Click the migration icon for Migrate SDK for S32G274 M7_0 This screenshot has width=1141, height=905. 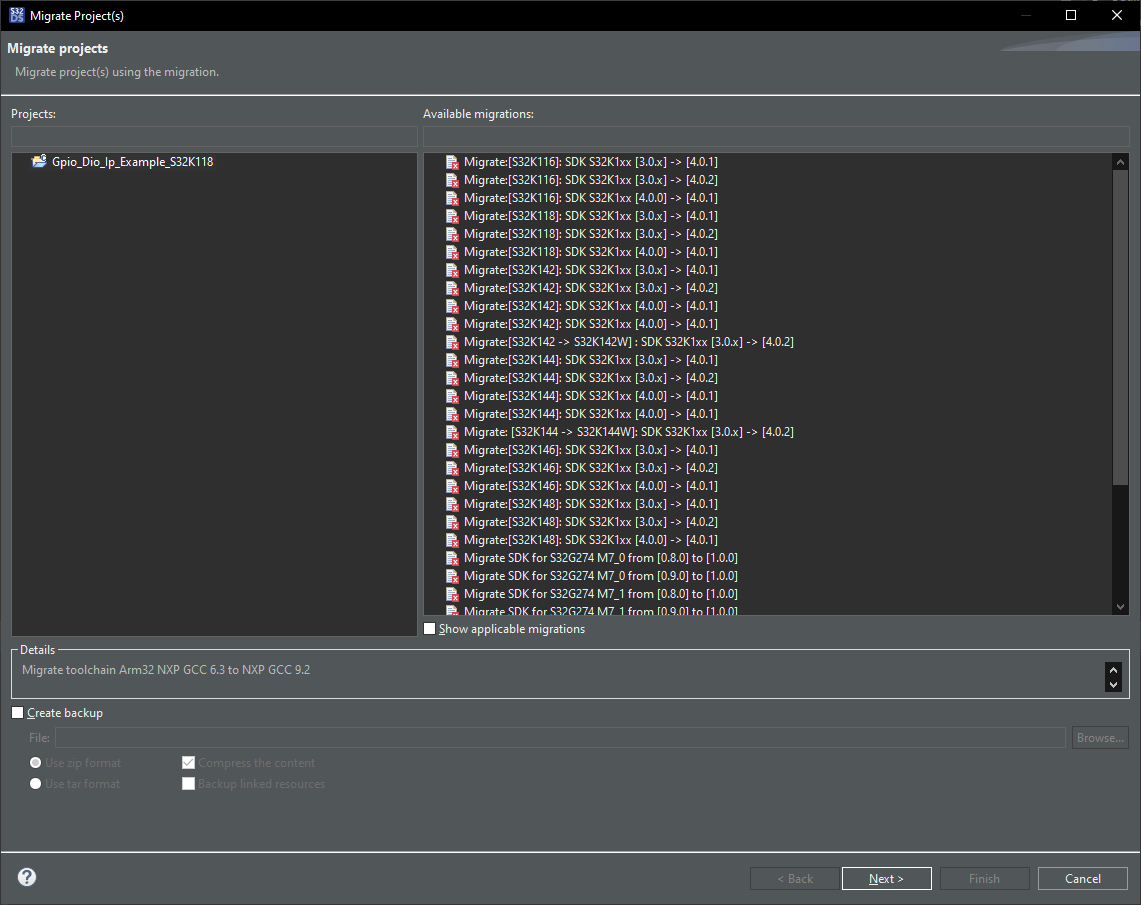click(x=451, y=557)
